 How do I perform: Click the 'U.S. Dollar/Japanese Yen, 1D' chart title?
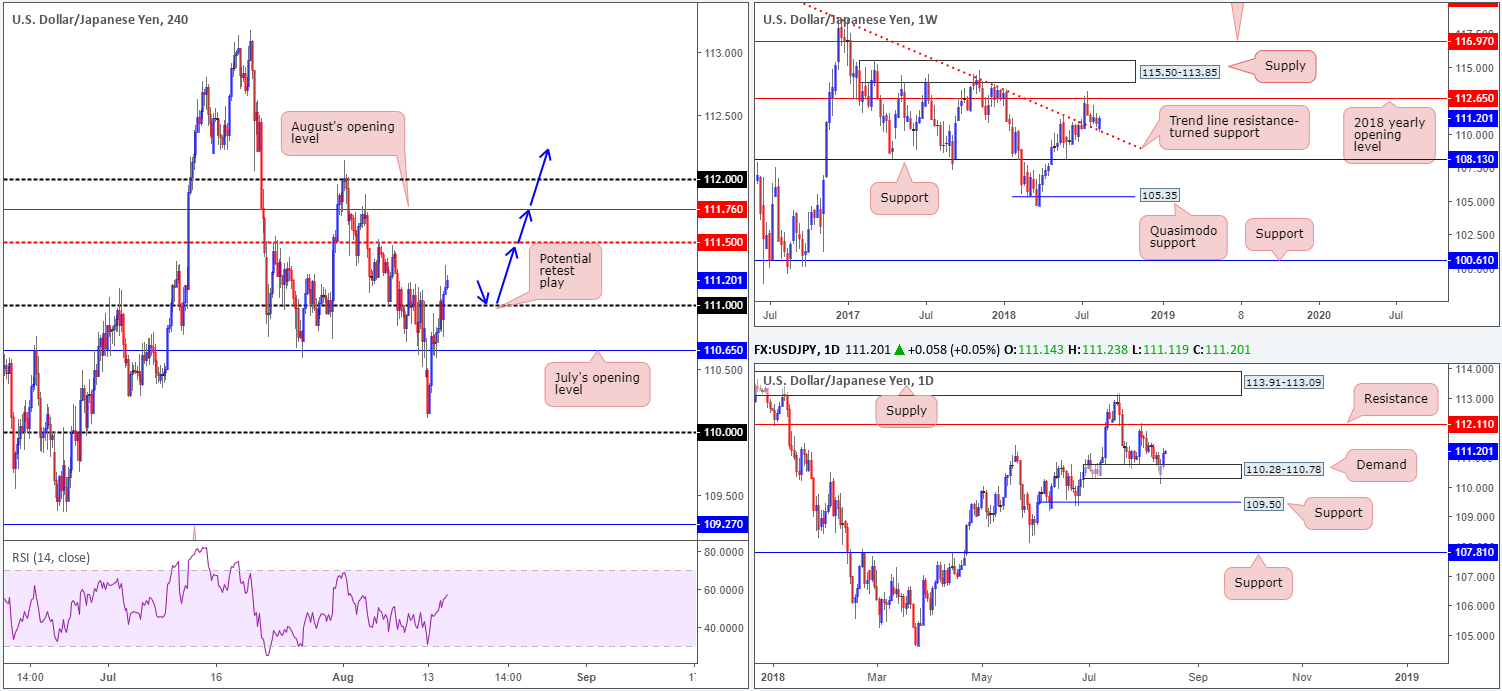click(x=849, y=380)
